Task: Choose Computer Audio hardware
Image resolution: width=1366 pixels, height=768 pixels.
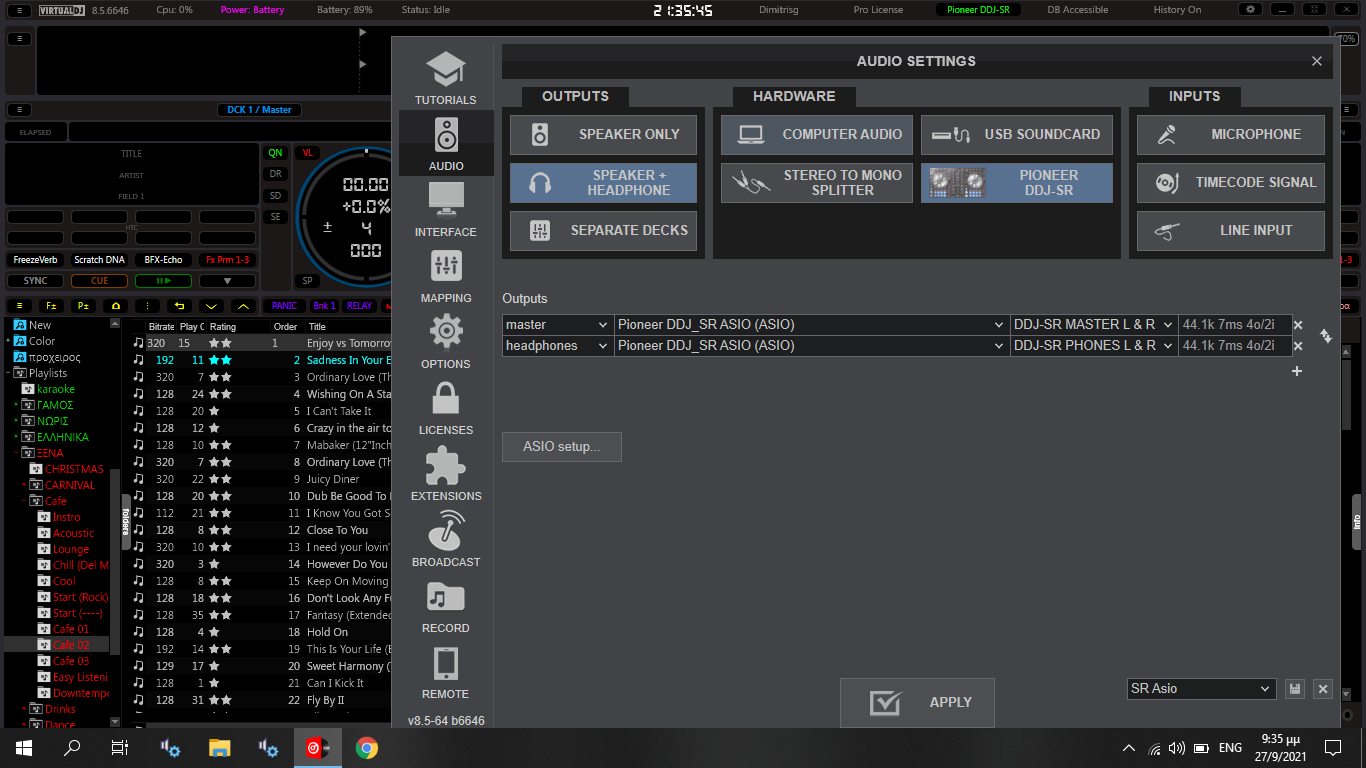Action: click(816, 134)
